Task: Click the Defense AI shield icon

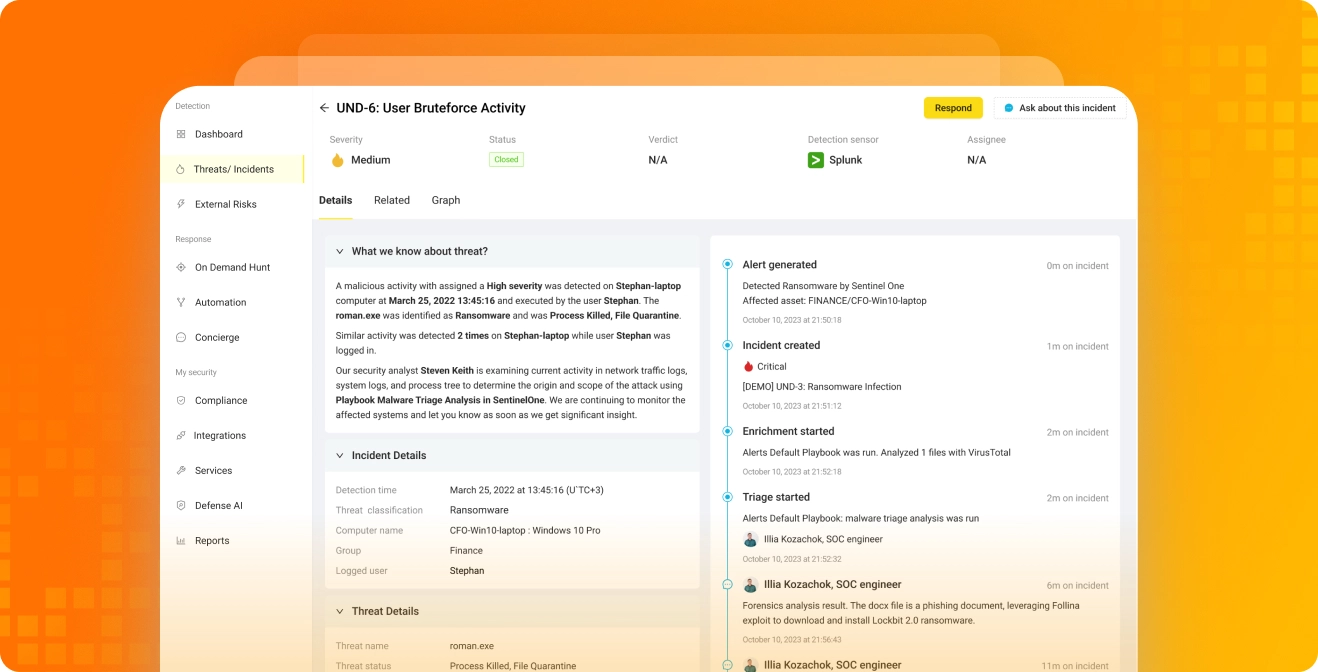Action: click(181, 505)
